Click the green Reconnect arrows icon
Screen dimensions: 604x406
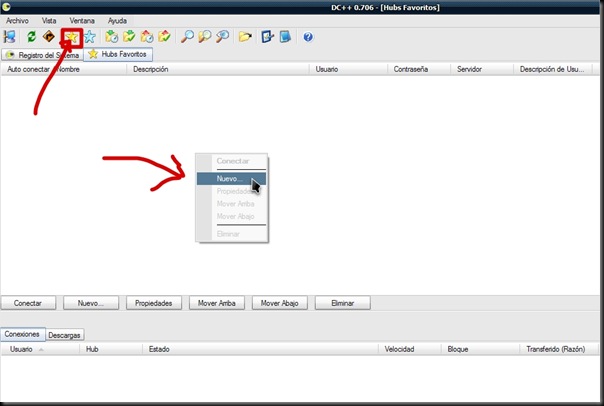coord(31,37)
